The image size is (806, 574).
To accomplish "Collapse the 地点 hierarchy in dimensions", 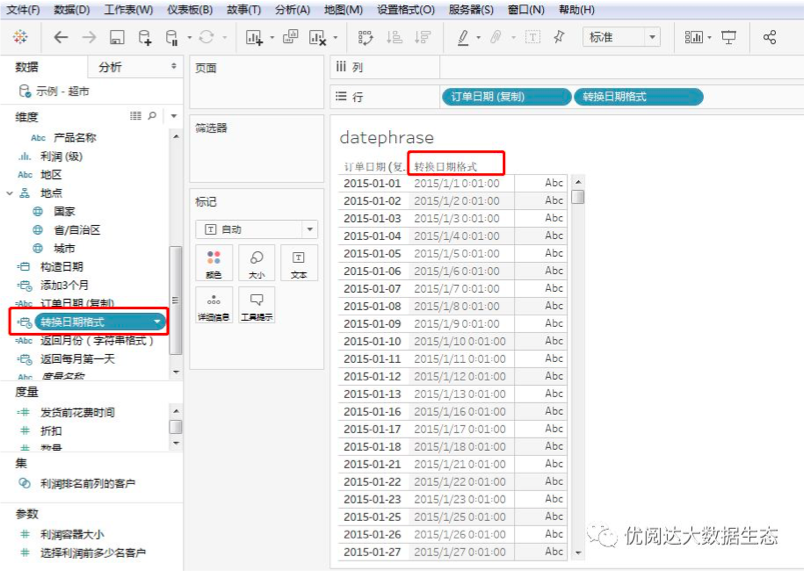I will pyautogui.click(x=11, y=193).
